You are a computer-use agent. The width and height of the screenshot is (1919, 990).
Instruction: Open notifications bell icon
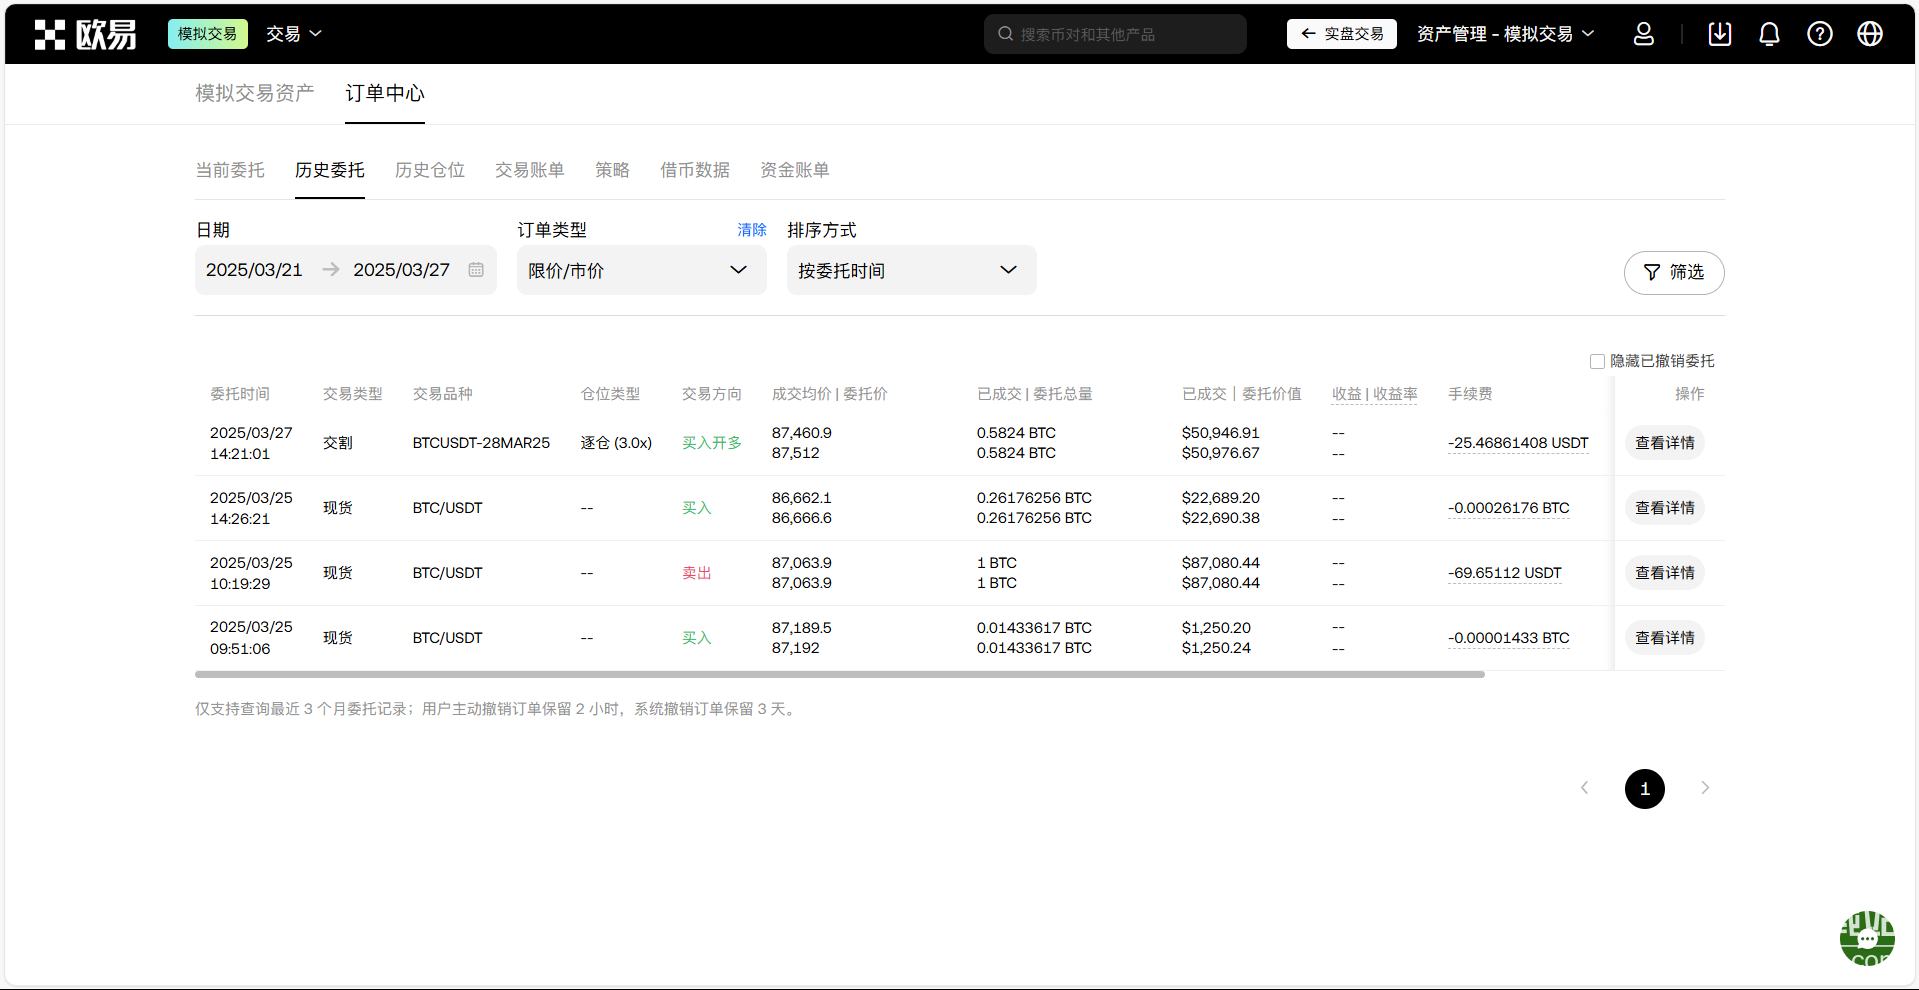1769,34
